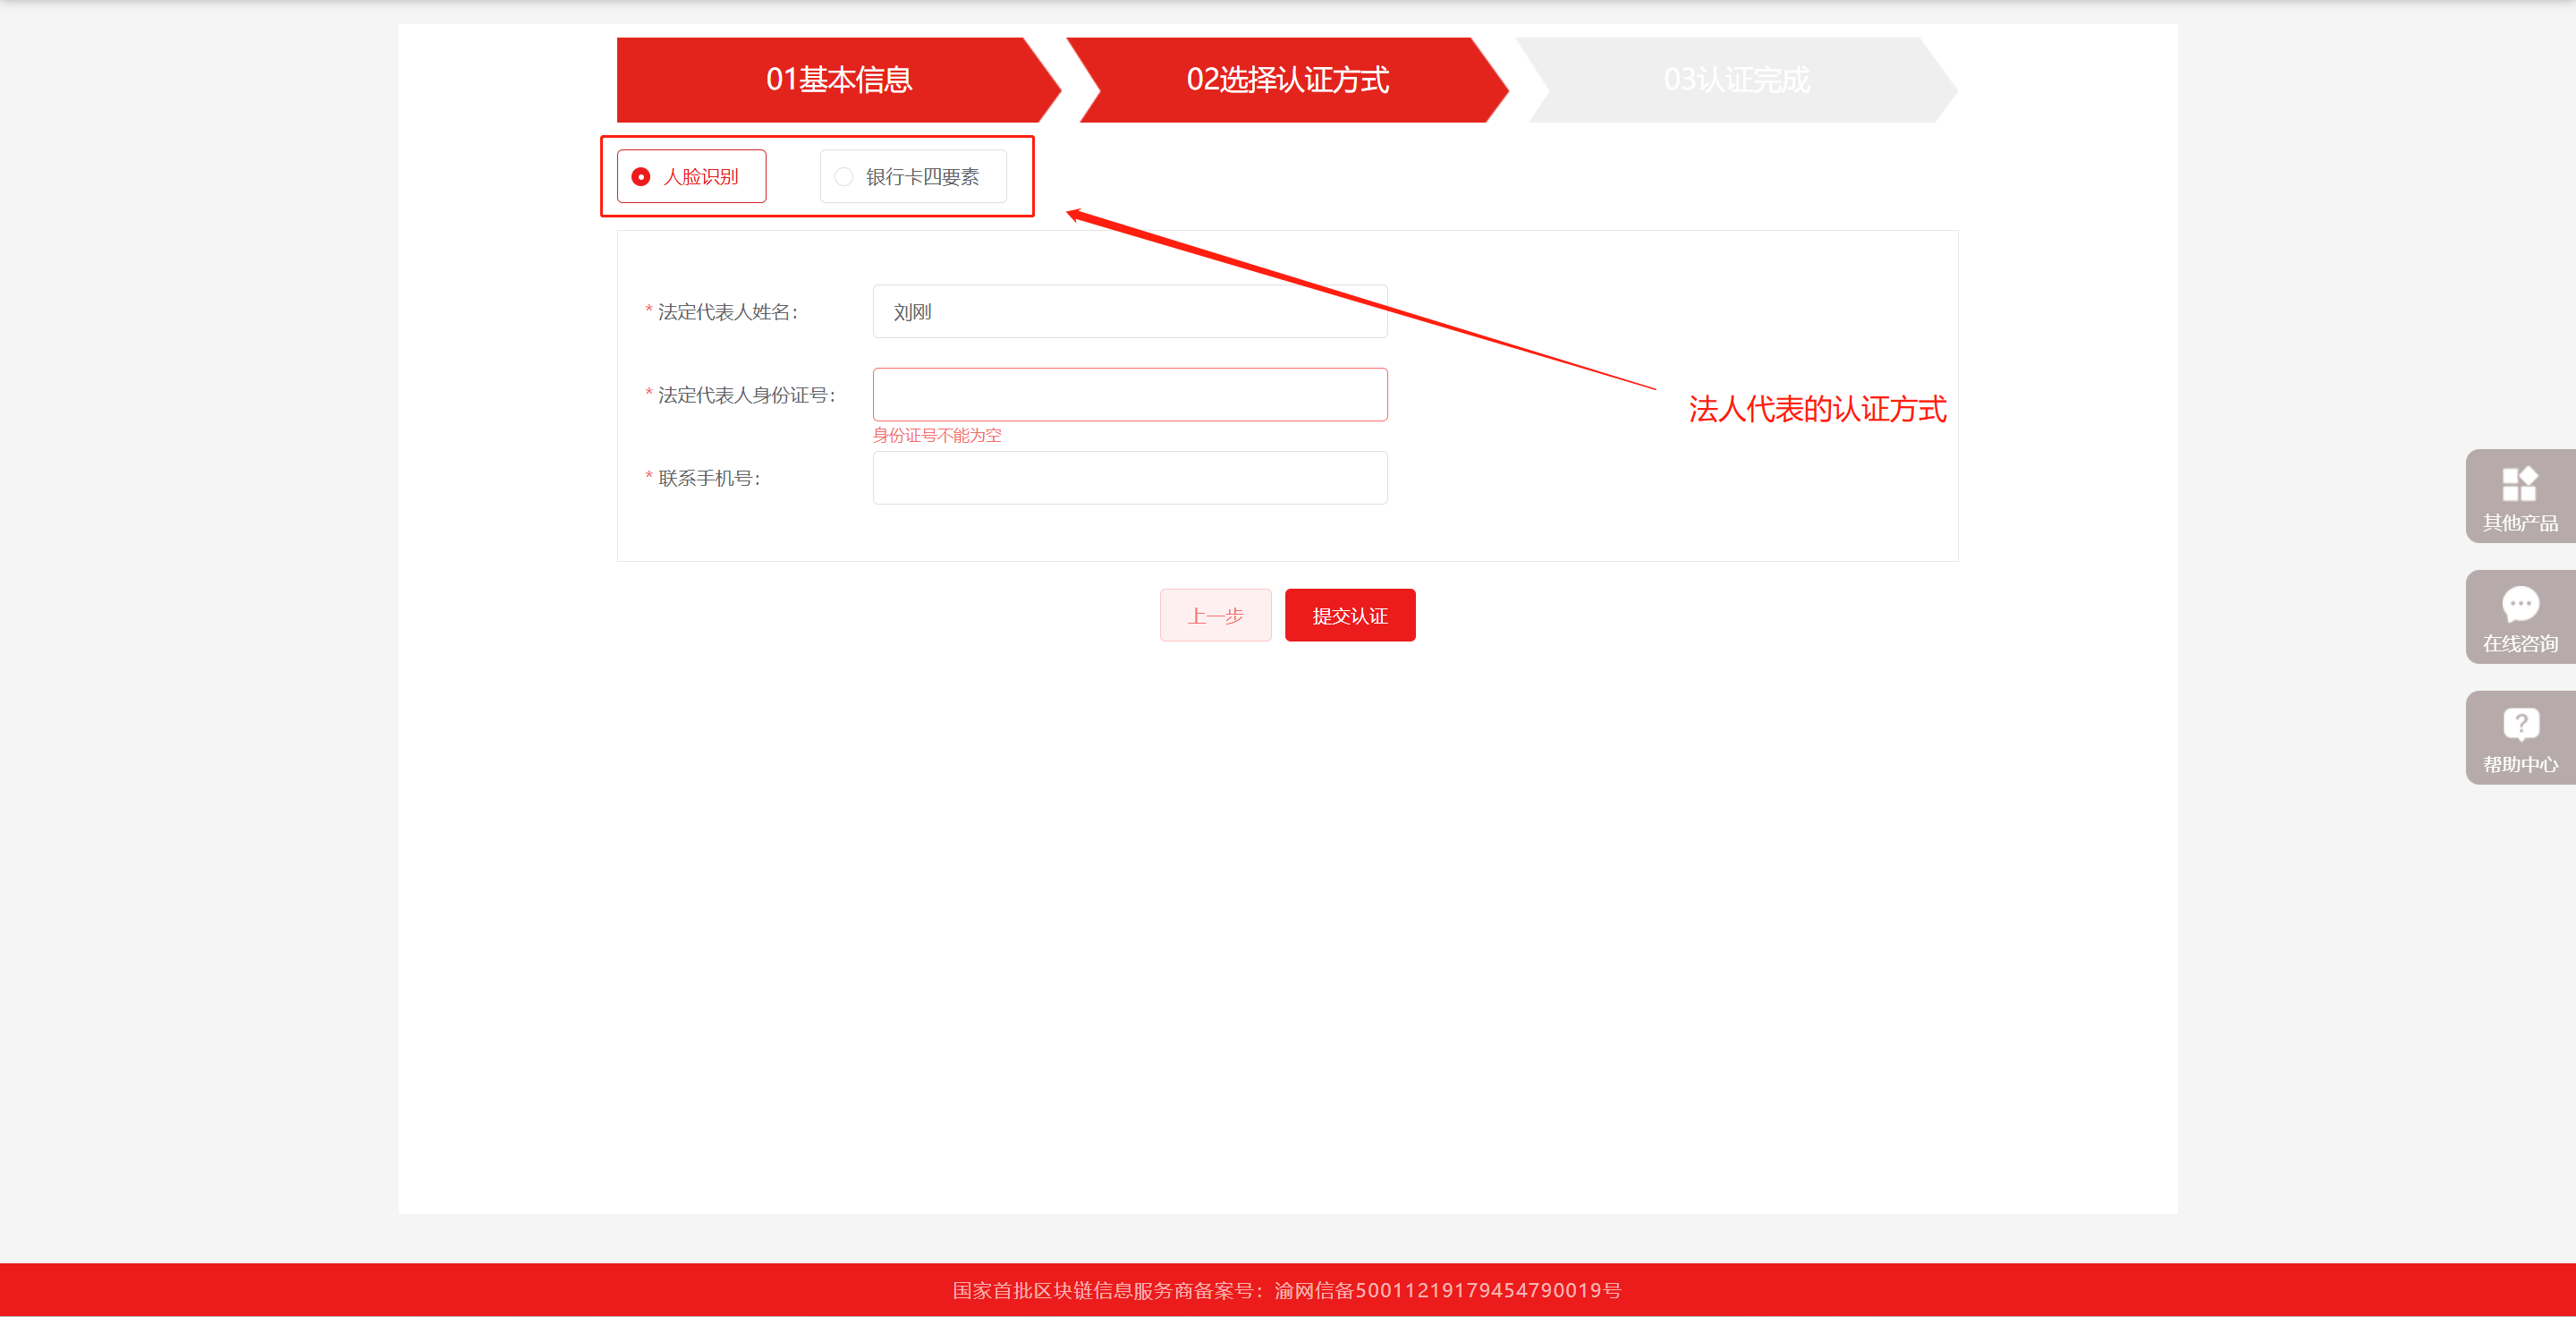Click the 法定代表人身份证号 field label
The image size is (2576, 1317).
[x=745, y=395]
